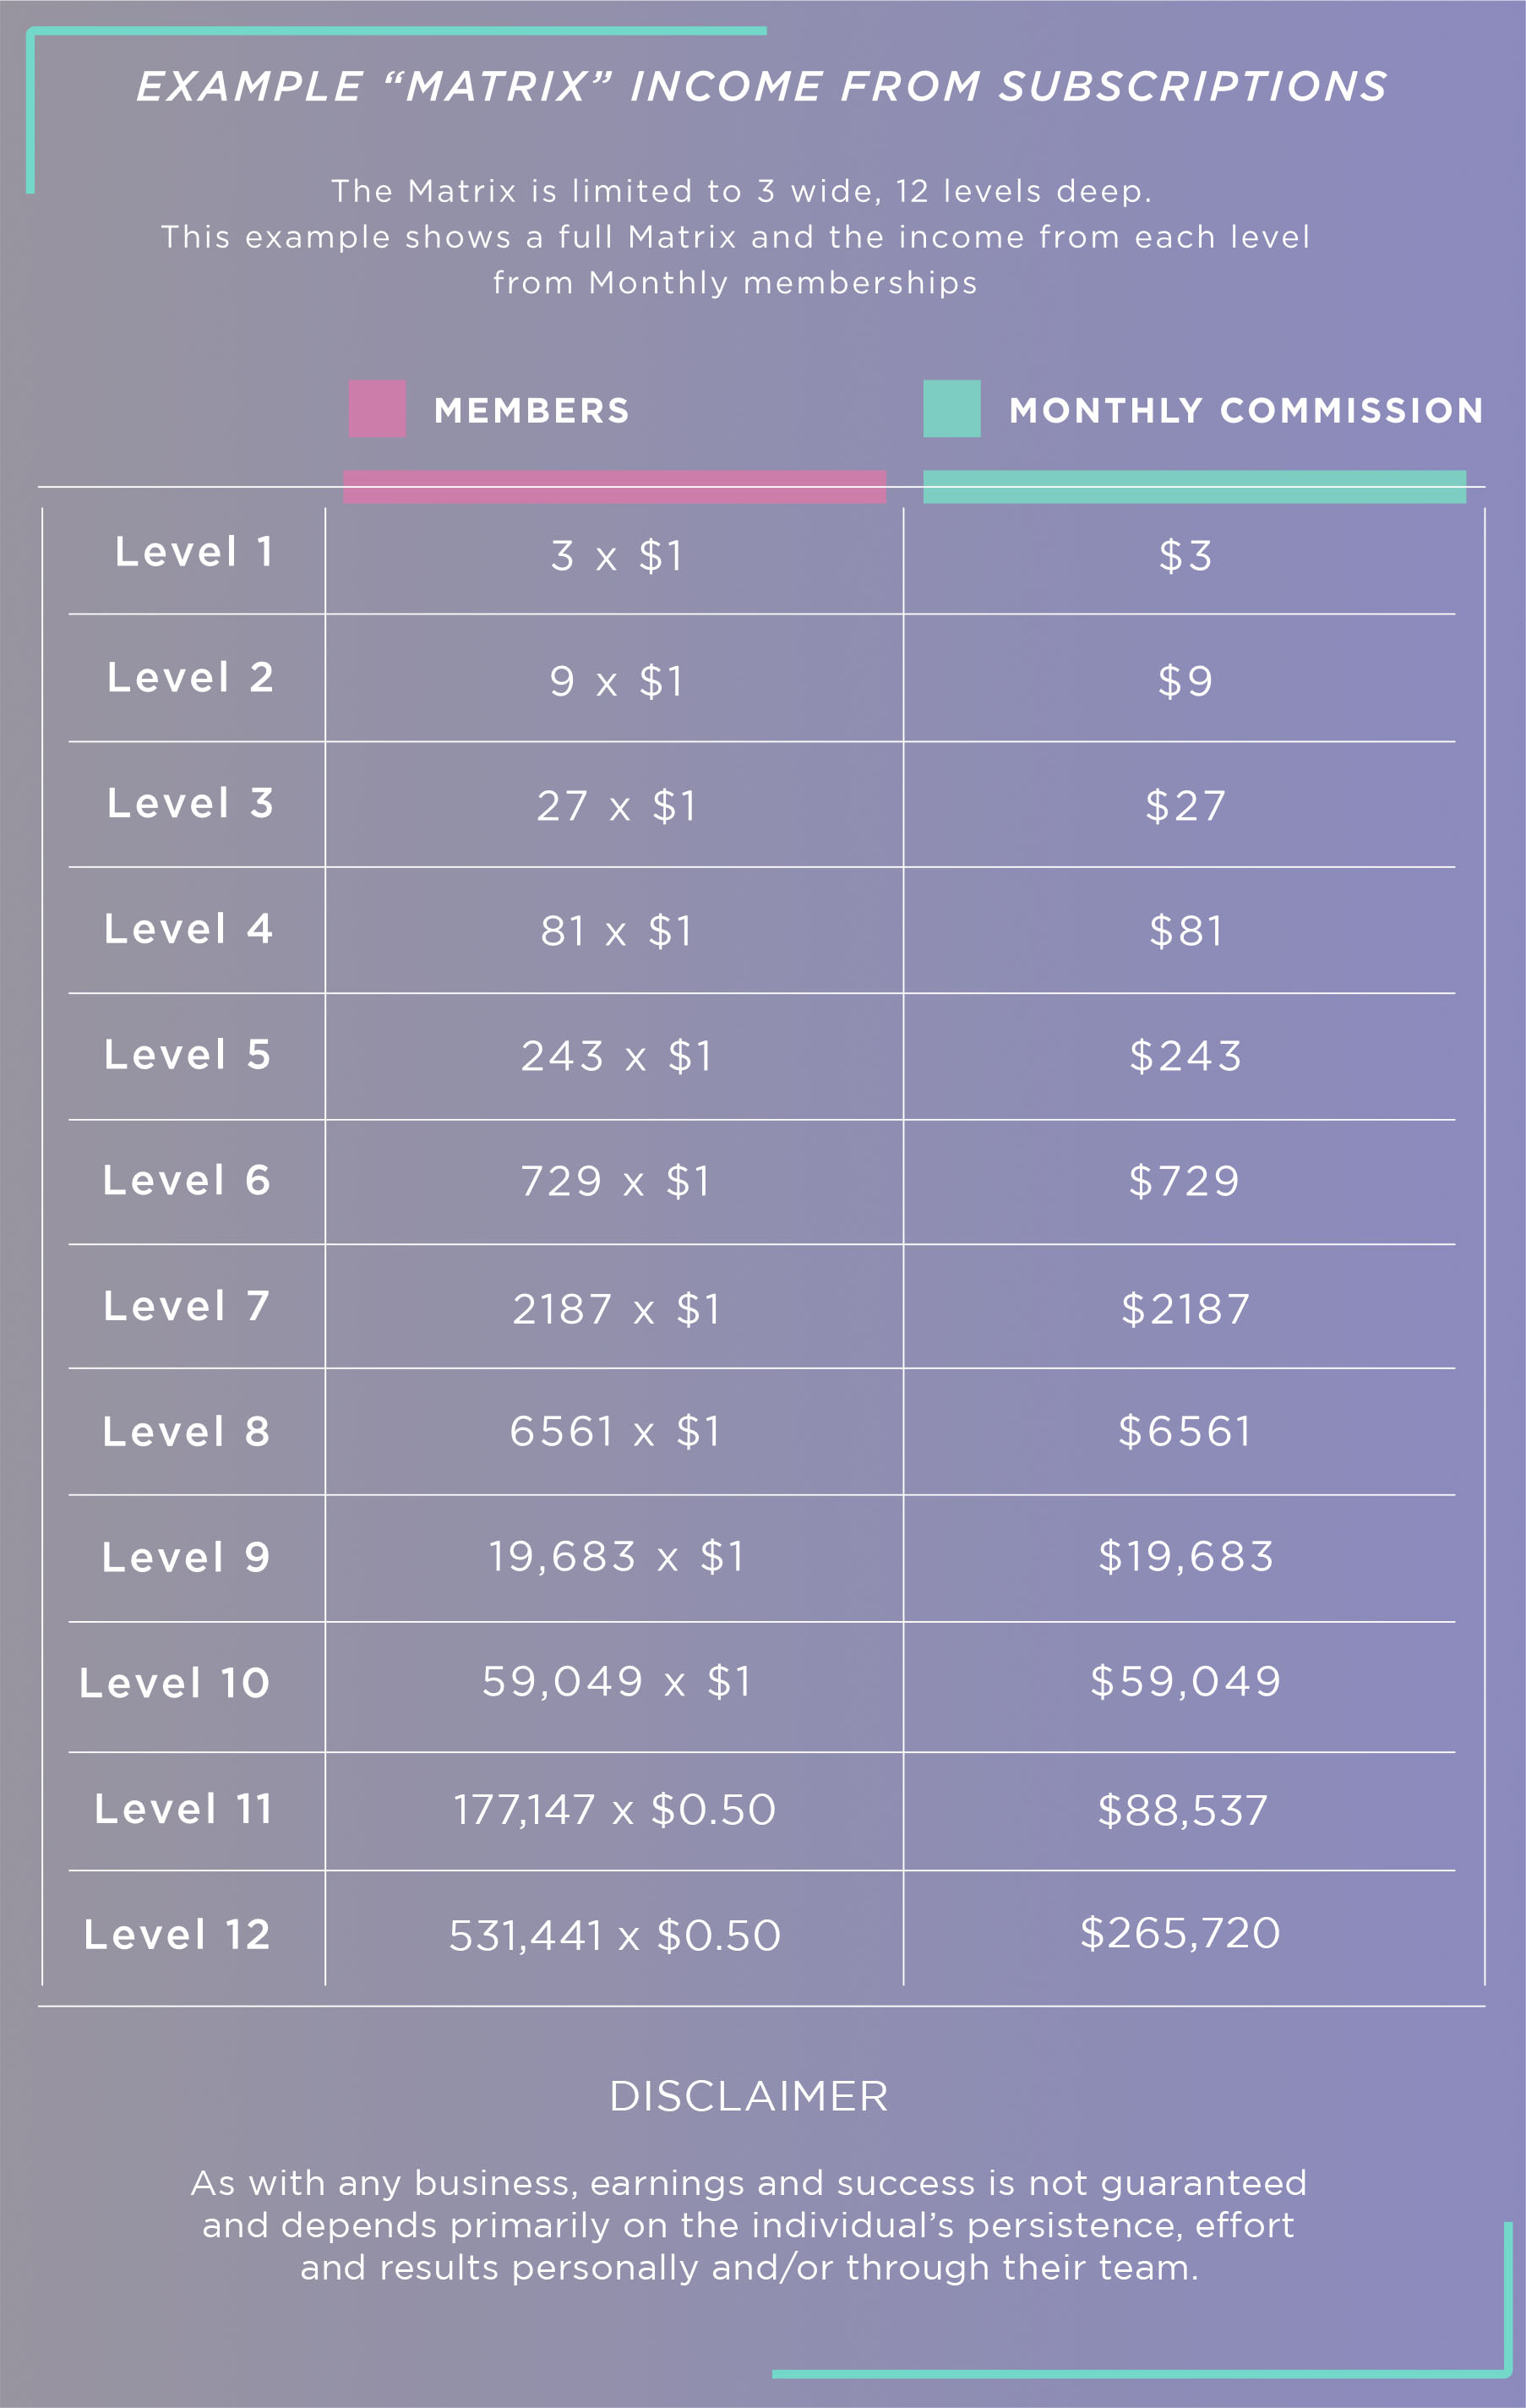Click the 177,147 x $0.50 members cell
Image resolution: width=1526 pixels, height=2408 pixels.
(x=615, y=1810)
